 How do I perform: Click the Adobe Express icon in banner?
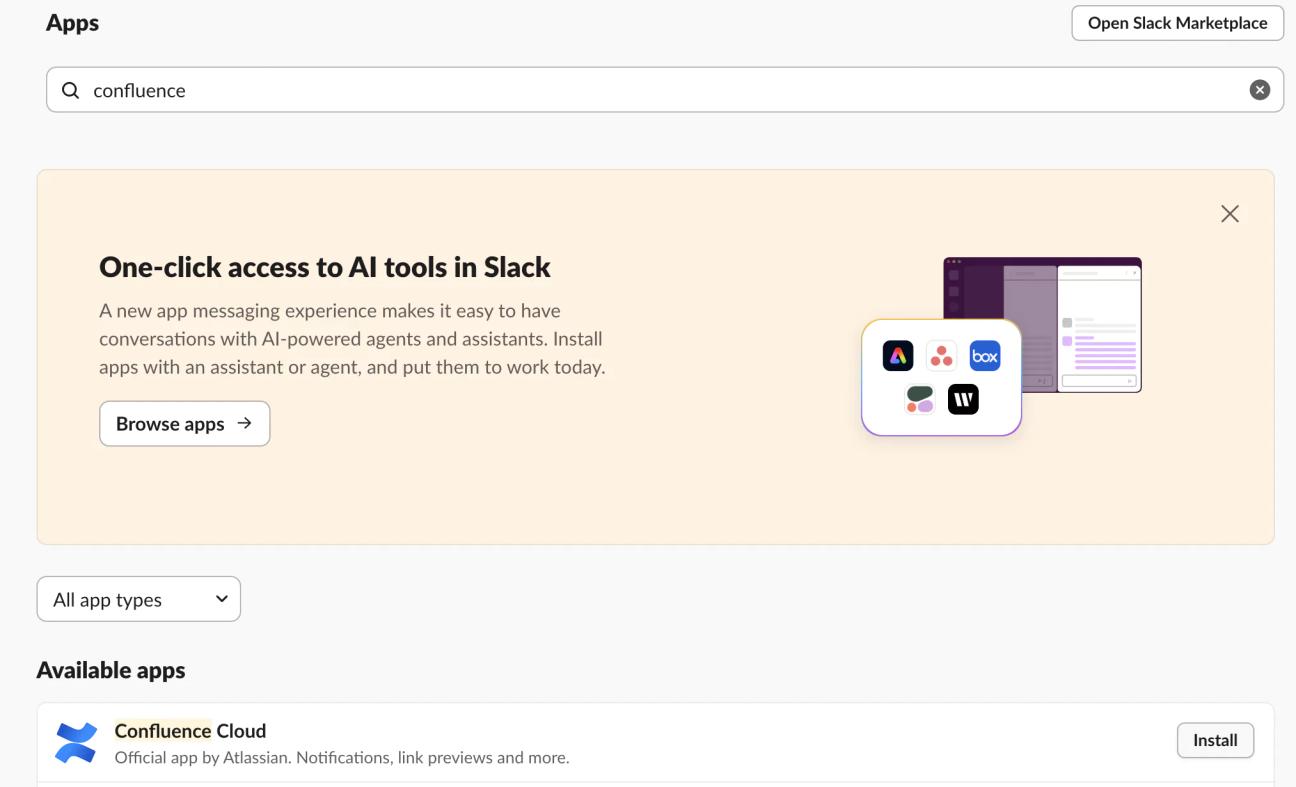point(898,356)
